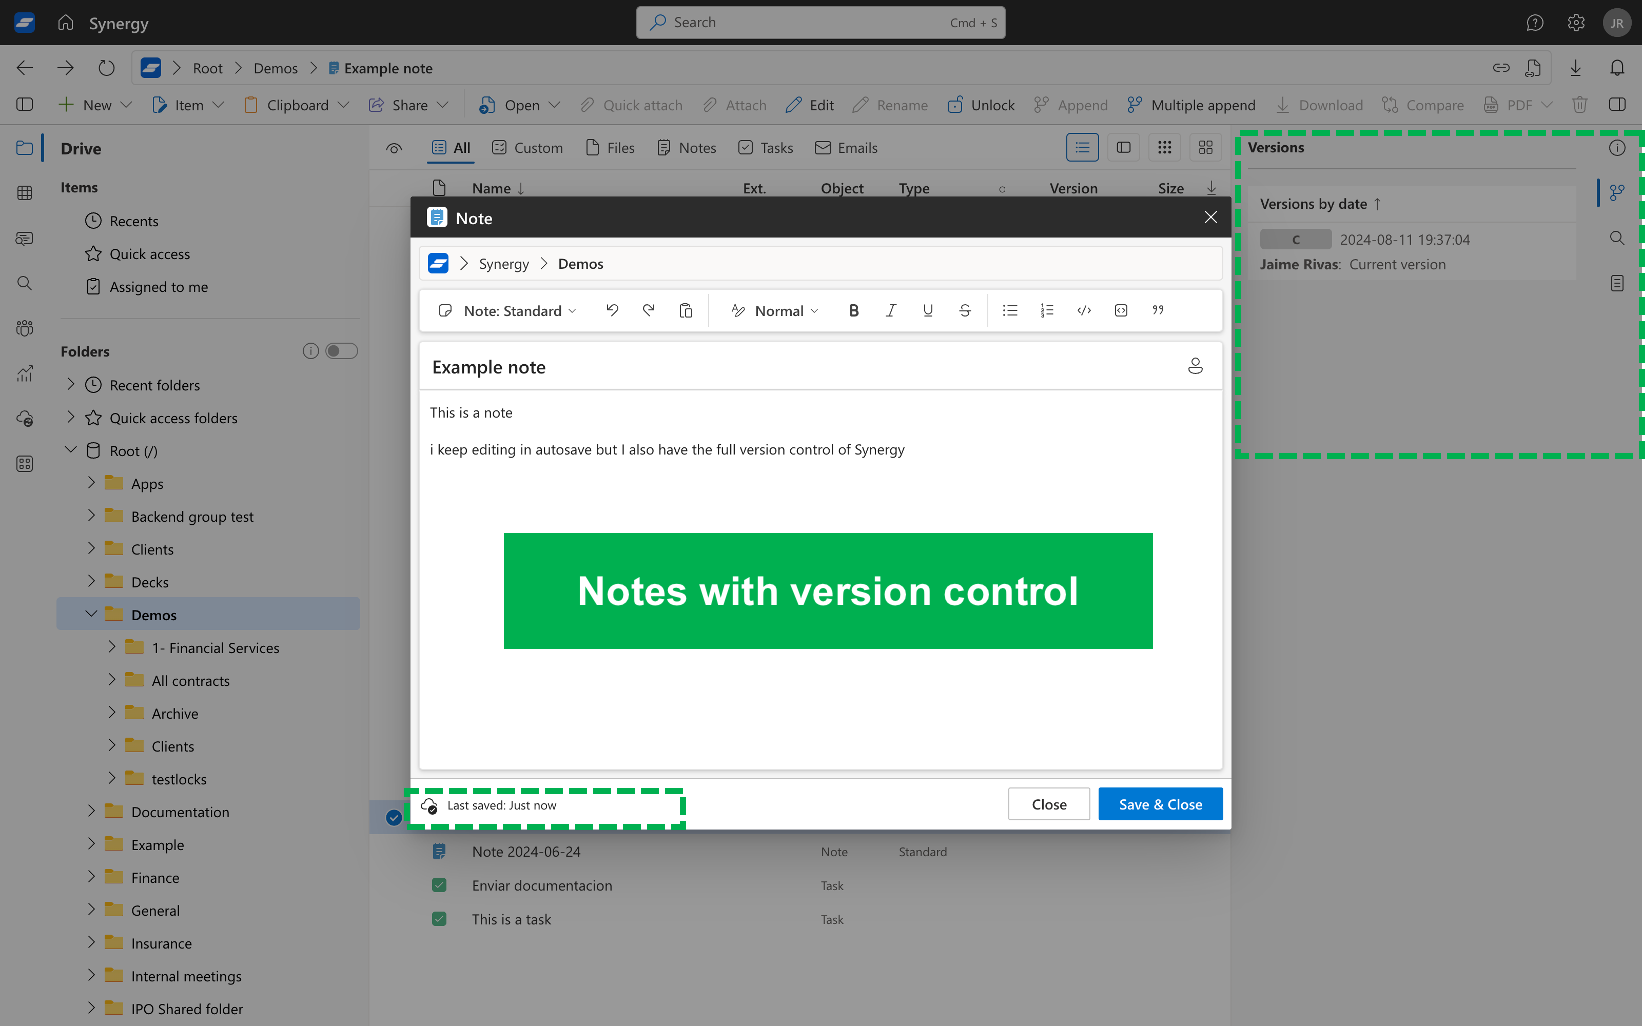Viewport: 1646px width, 1026px height.
Task: Switch to the Notes tab
Action: pyautogui.click(x=687, y=148)
